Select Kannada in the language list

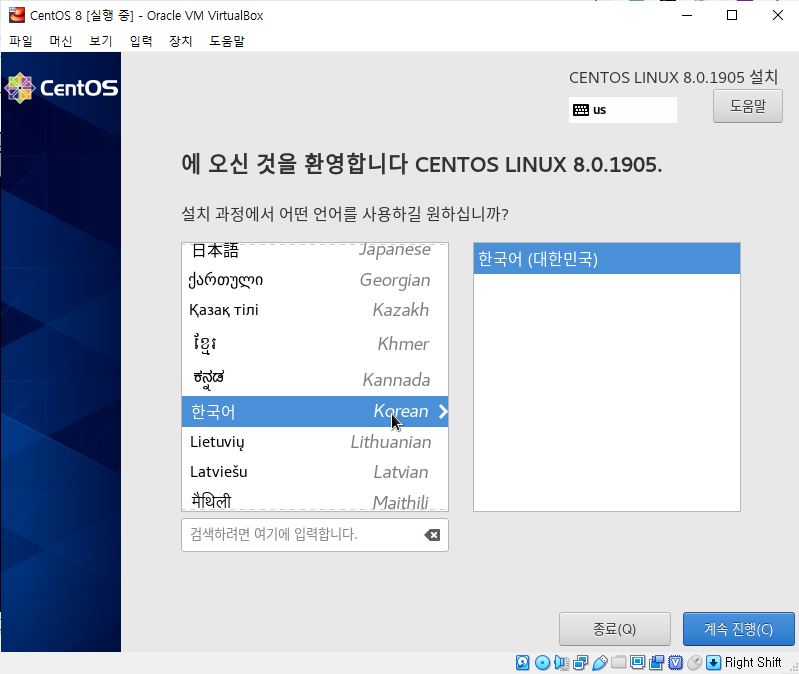[315, 379]
